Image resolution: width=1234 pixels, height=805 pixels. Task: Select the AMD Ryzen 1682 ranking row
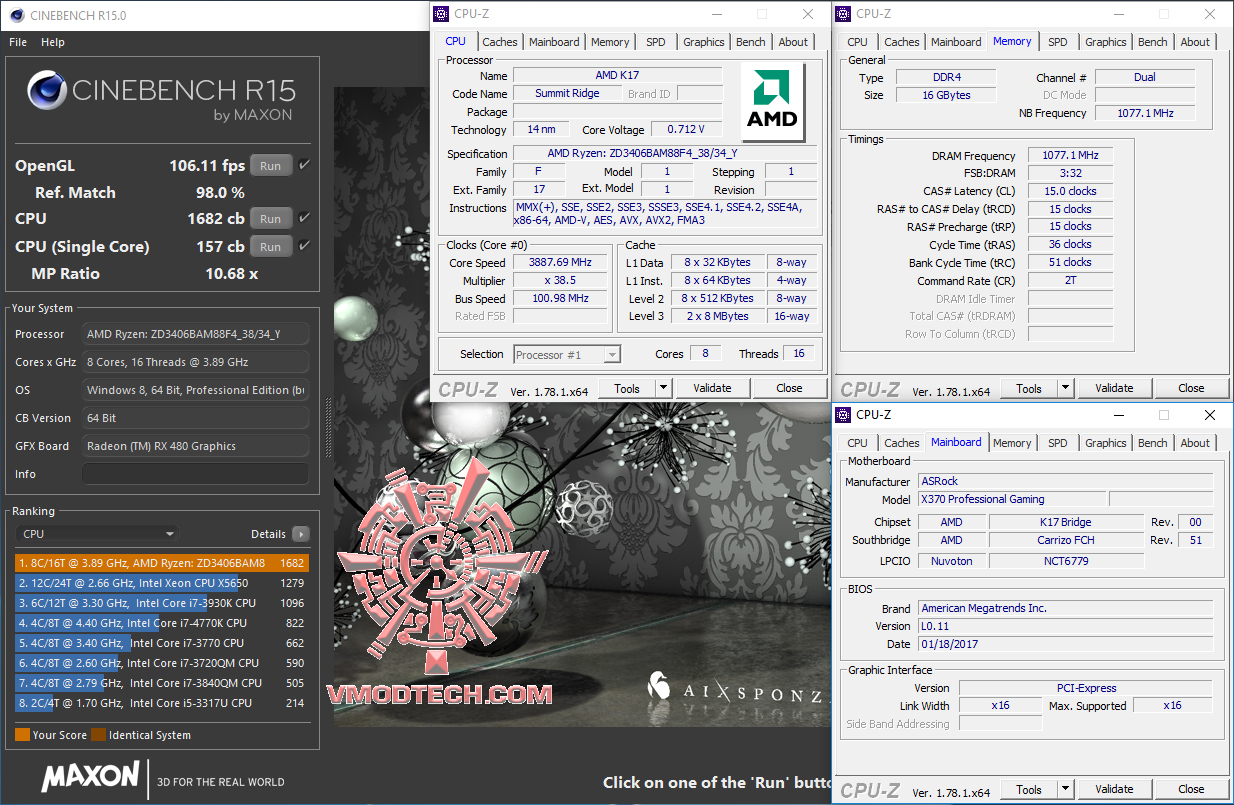click(161, 563)
